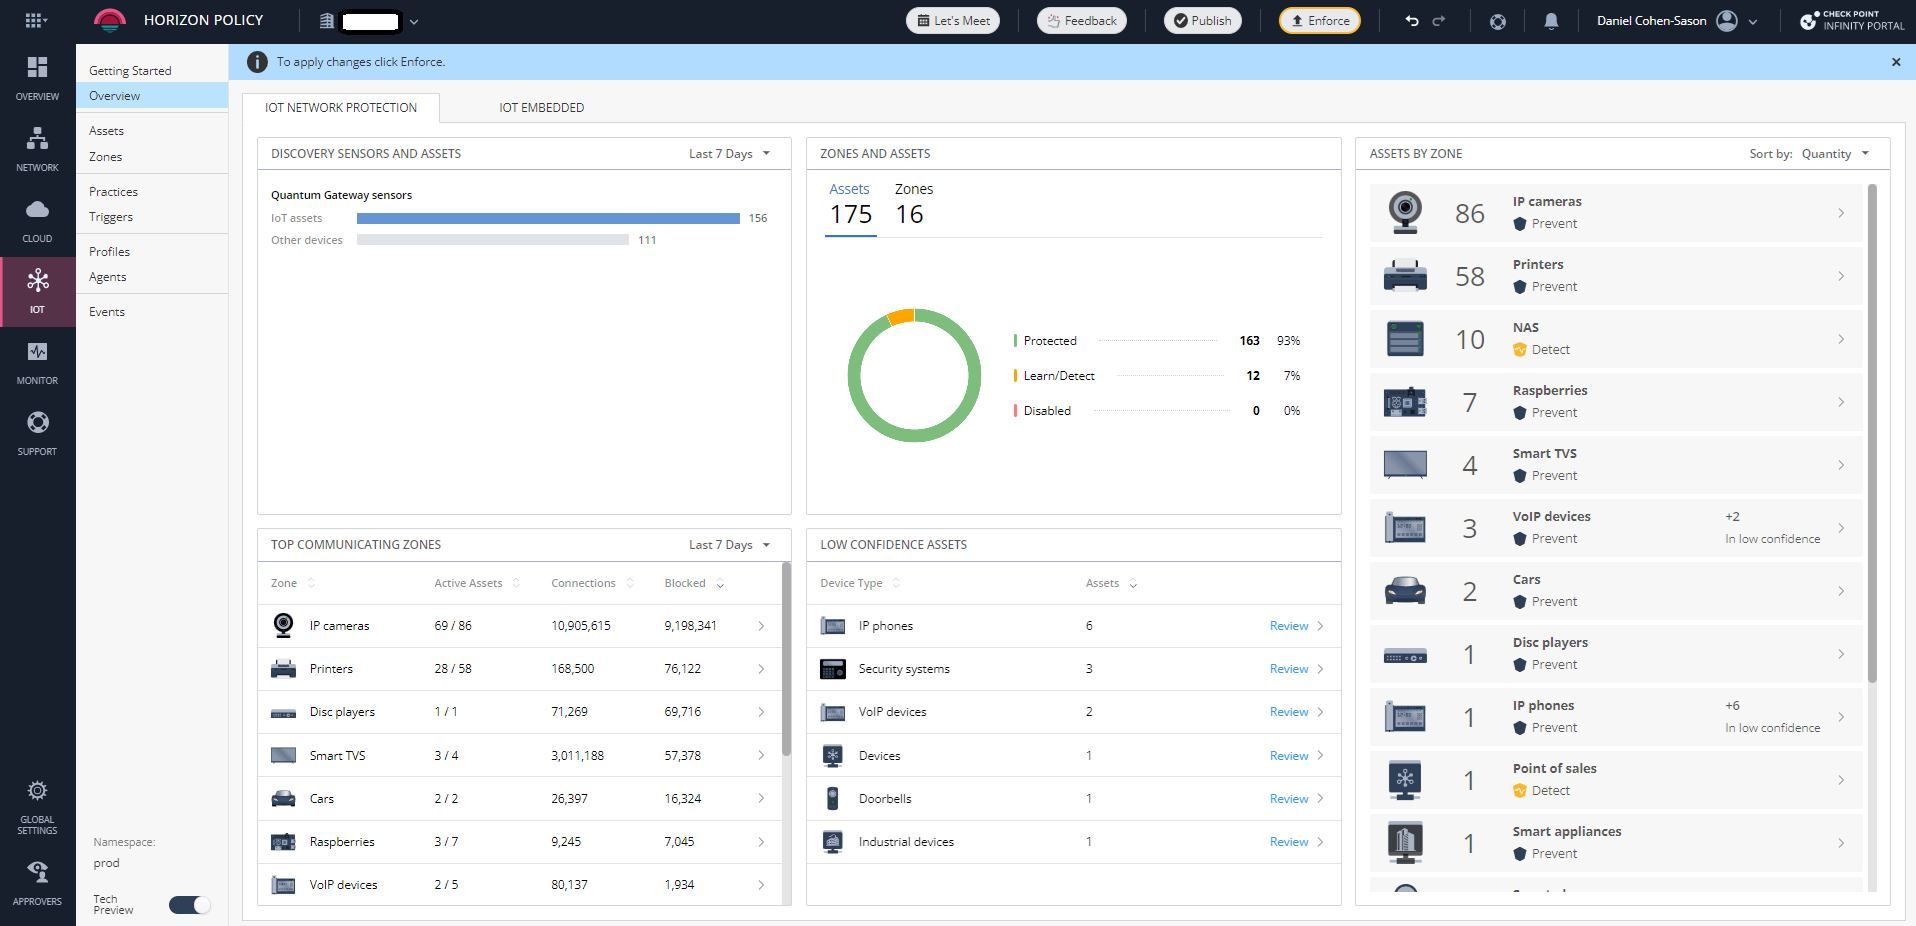This screenshot has height=926, width=1916.
Task: Sort by Connections column header
Action: point(592,583)
